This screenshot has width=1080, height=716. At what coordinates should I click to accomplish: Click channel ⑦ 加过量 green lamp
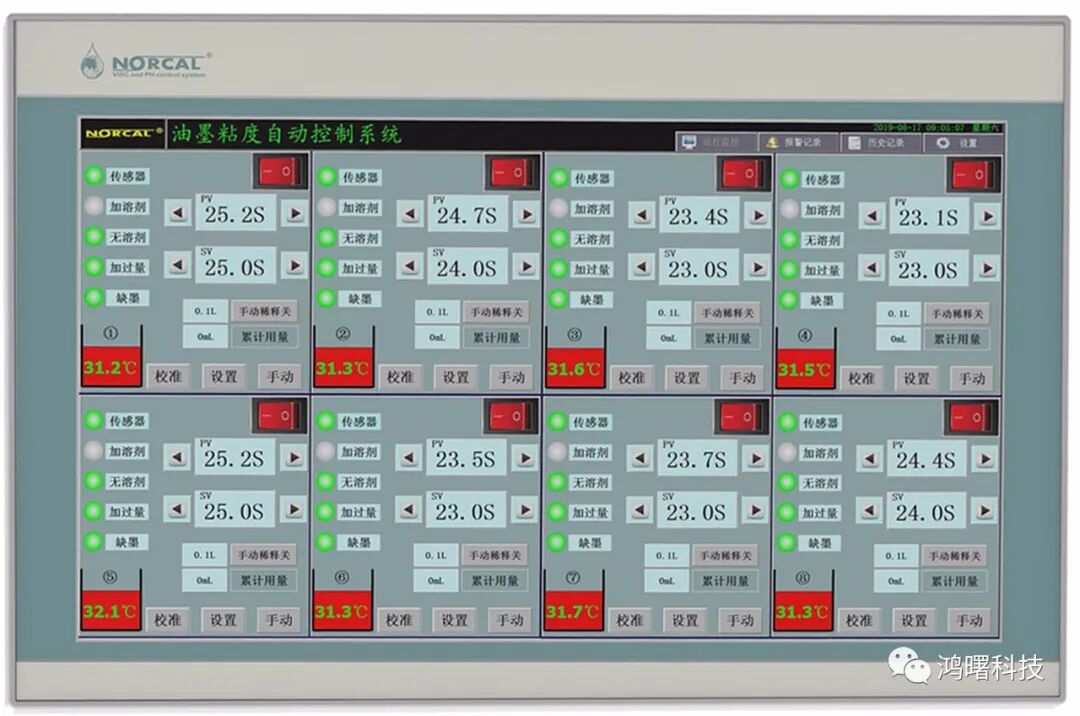[557, 512]
